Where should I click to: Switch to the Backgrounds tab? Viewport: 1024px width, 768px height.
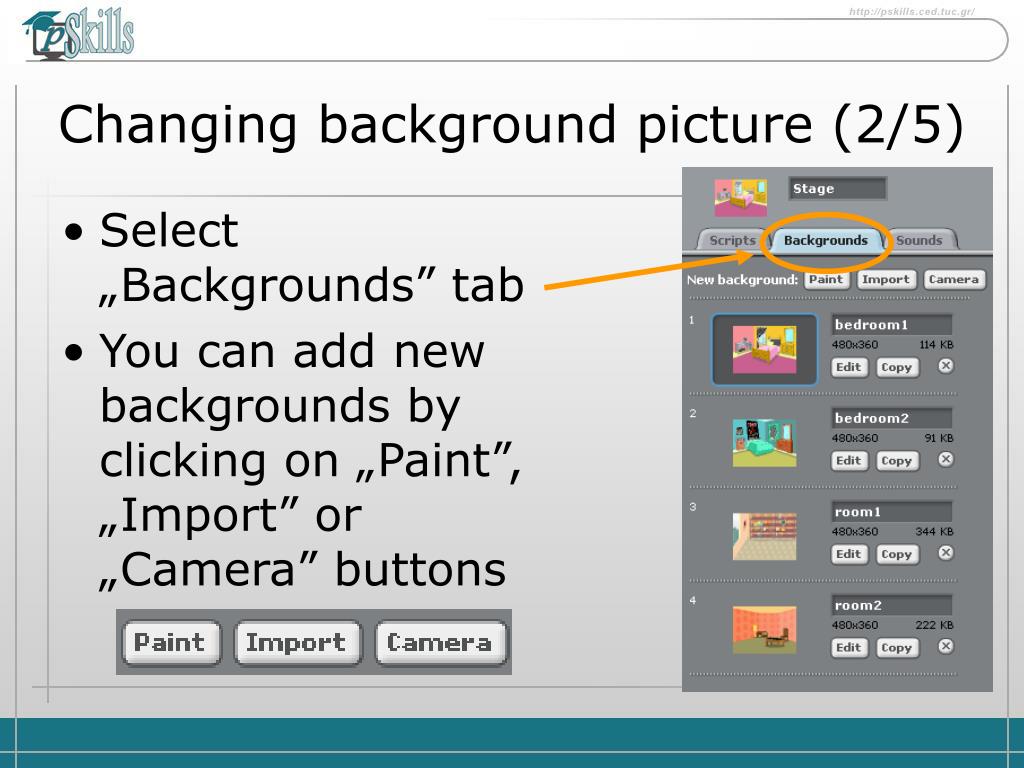tap(825, 240)
